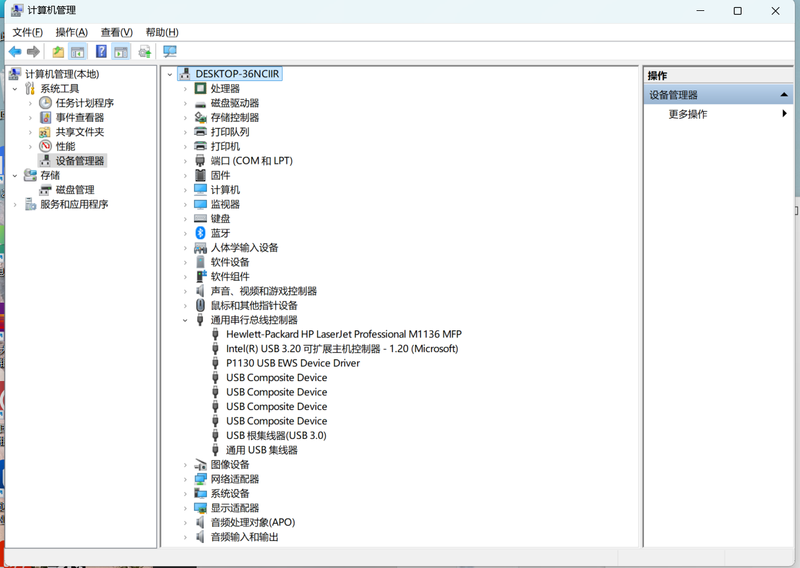The image size is (800, 568).
Task: Expand the 网络适配器 category
Action: pyautogui.click(x=186, y=479)
